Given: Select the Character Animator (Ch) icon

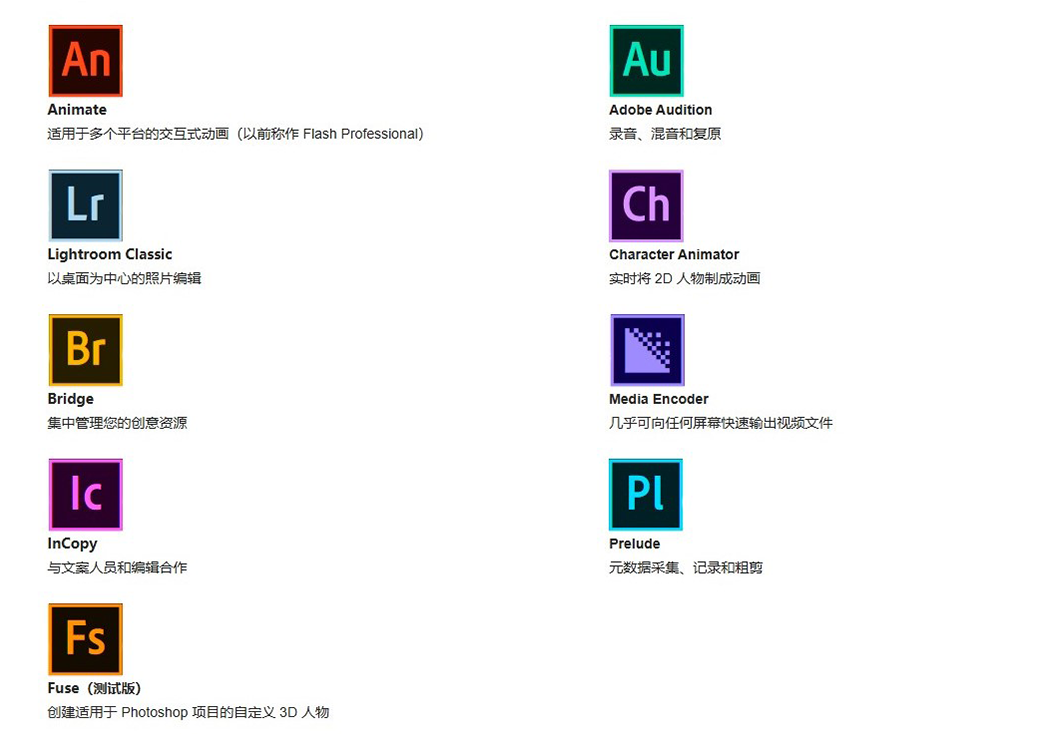Looking at the screenshot, I should pyautogui.click(x=646, y=206).
